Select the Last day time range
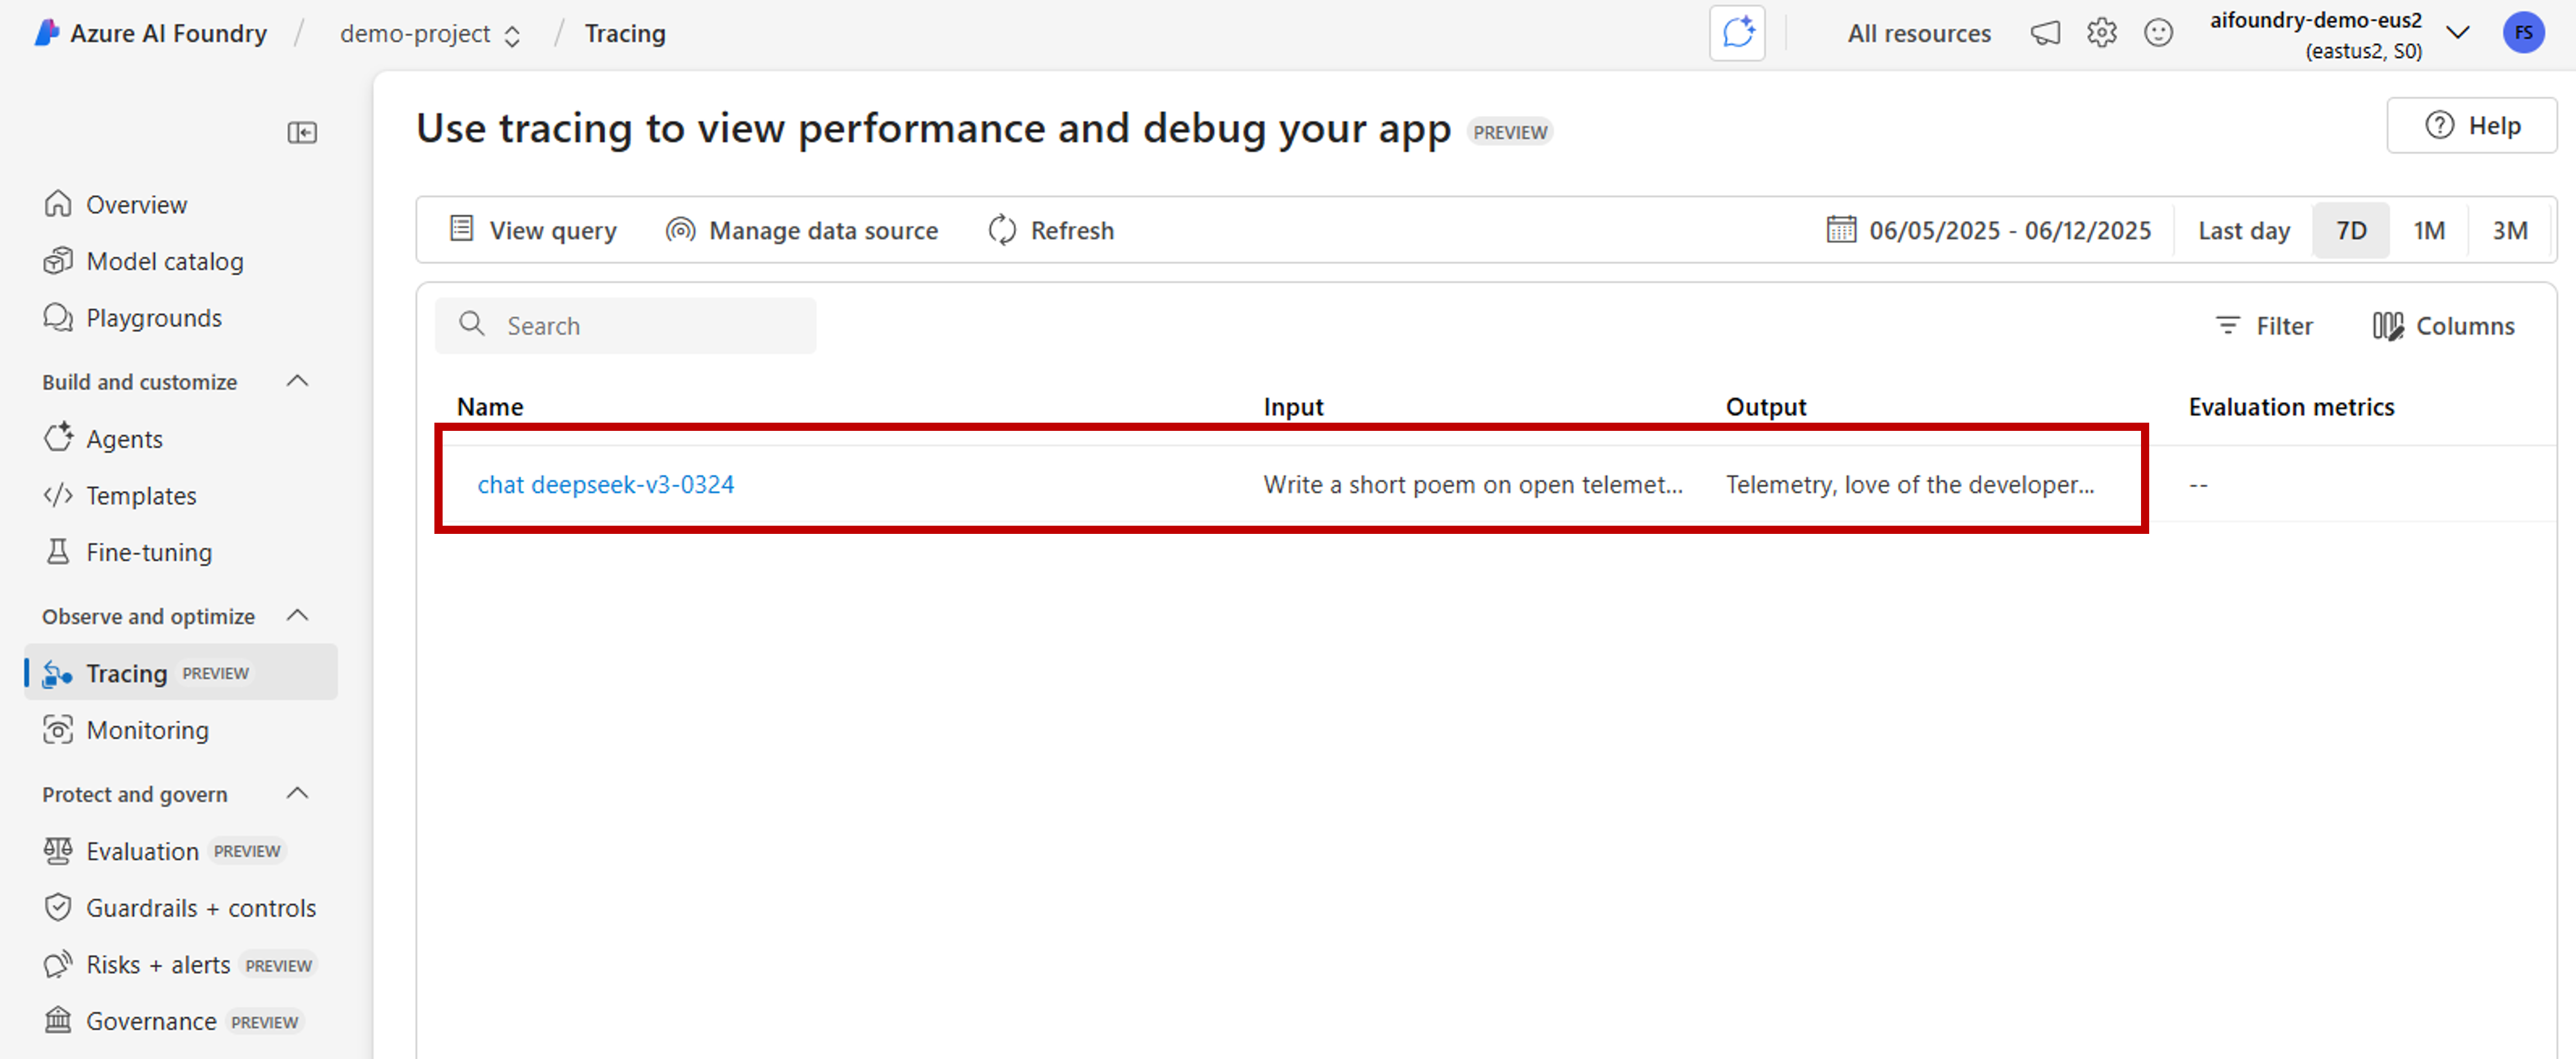 coord(2243,230)
